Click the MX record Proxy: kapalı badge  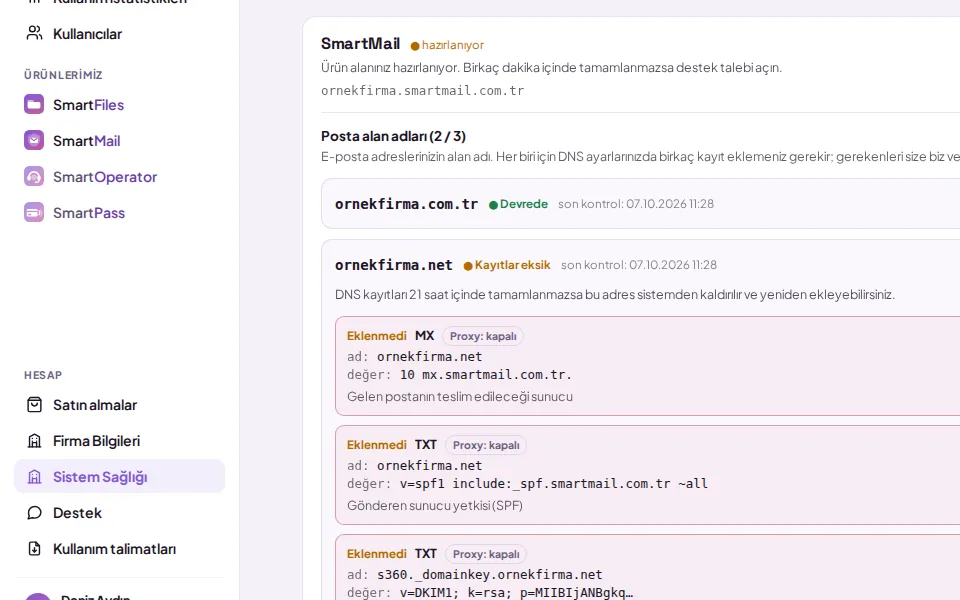(x=483, y=336)
